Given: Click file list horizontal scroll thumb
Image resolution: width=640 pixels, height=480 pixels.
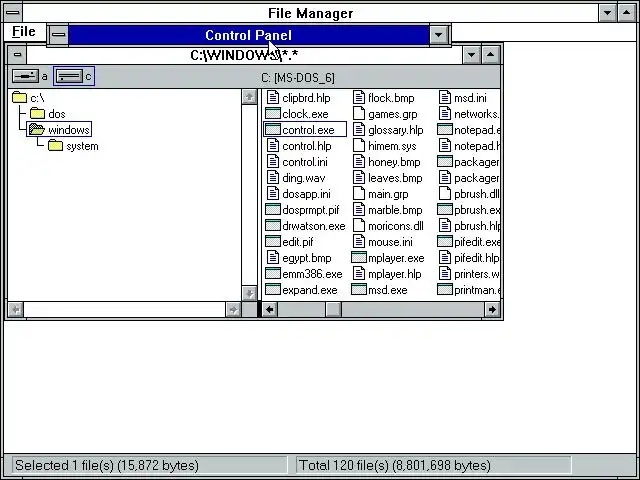Looking at the screenshot, I should coord(333,310).
